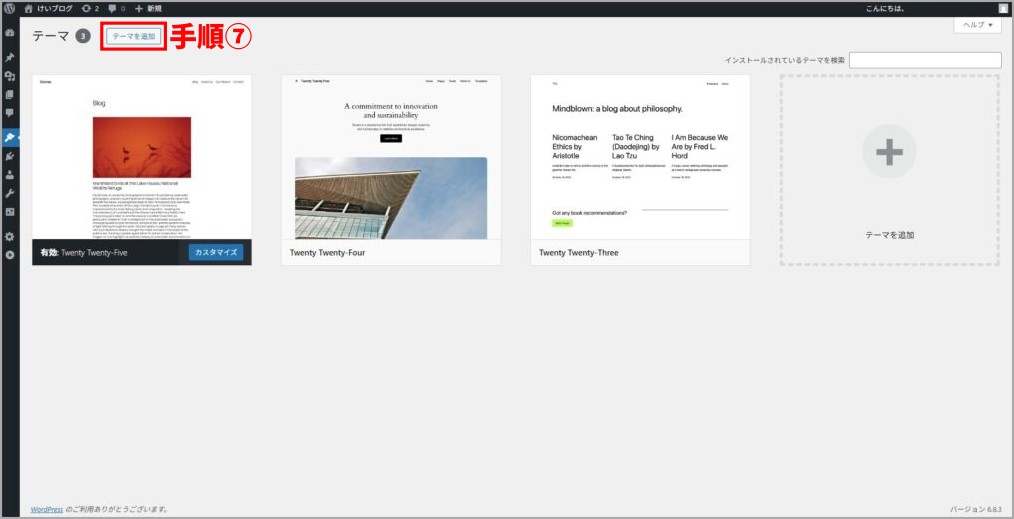1014x519 pixels.
Task: Open the Posts pushpin icon in sidebar
Action: click(10, 57)
